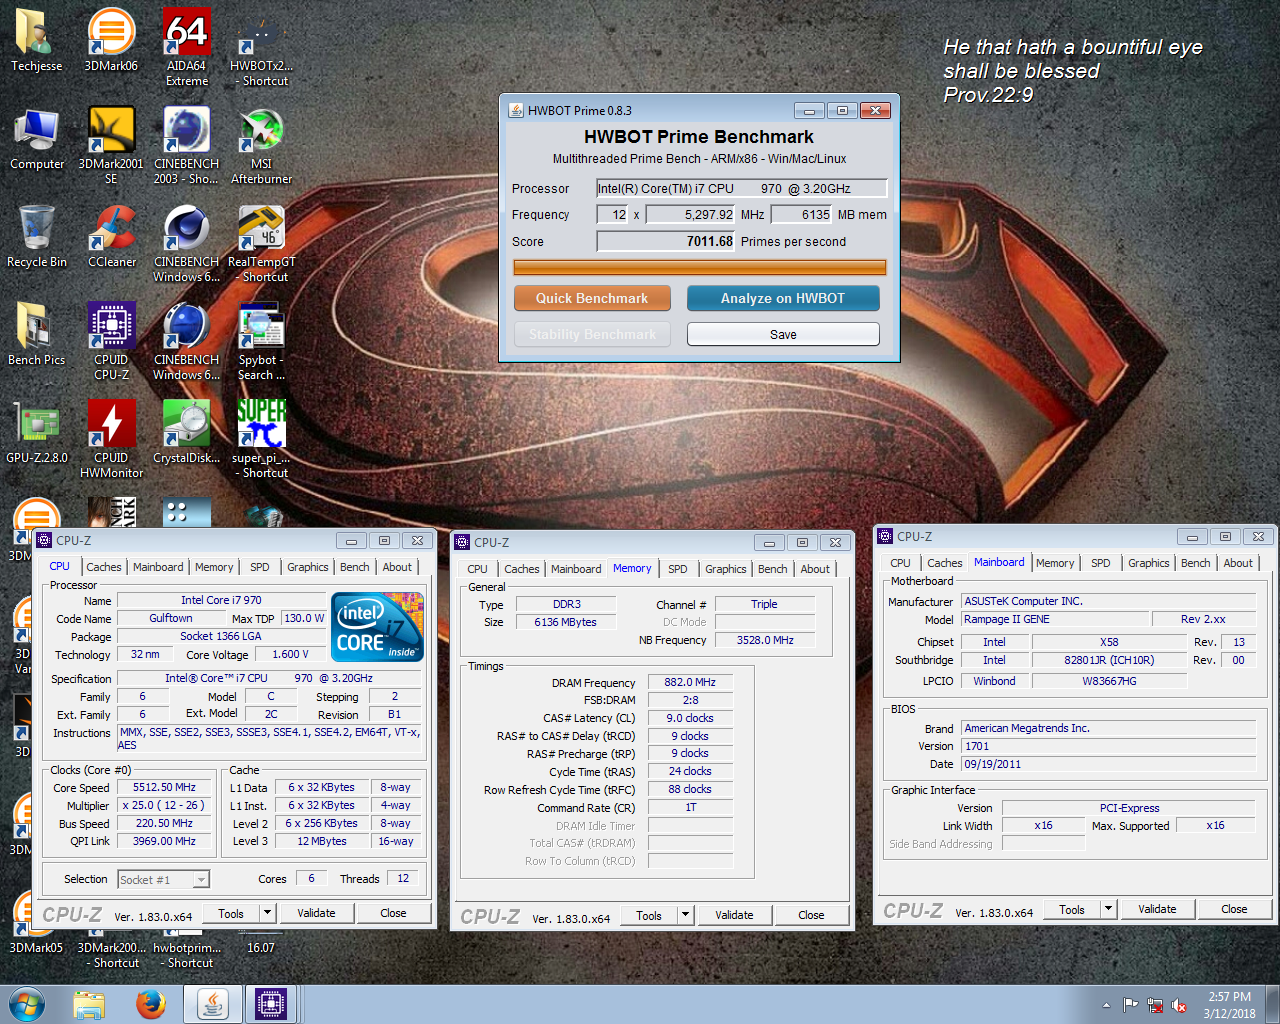Click Tools button in Mainboard window
This screenshot has height=1024, width=1280.
[x=1072, y=909]
